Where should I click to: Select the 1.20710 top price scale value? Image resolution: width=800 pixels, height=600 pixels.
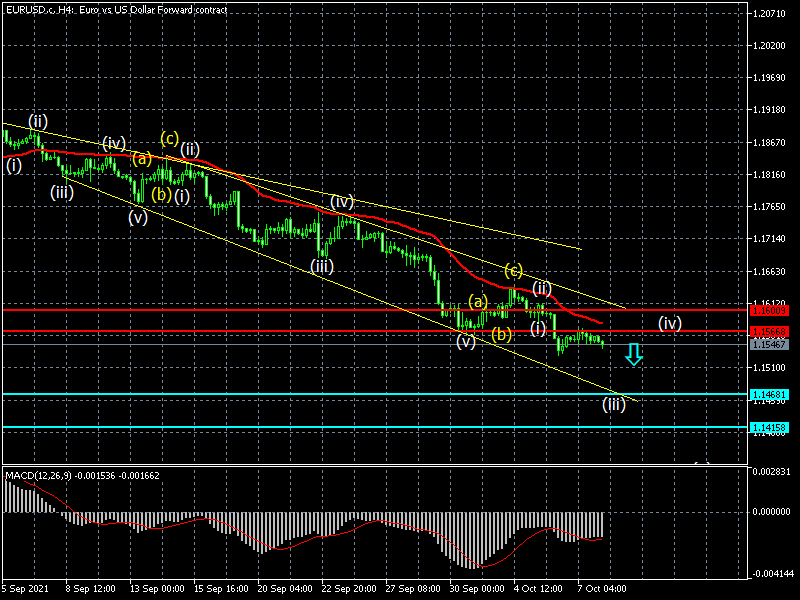tap(768, 13)
